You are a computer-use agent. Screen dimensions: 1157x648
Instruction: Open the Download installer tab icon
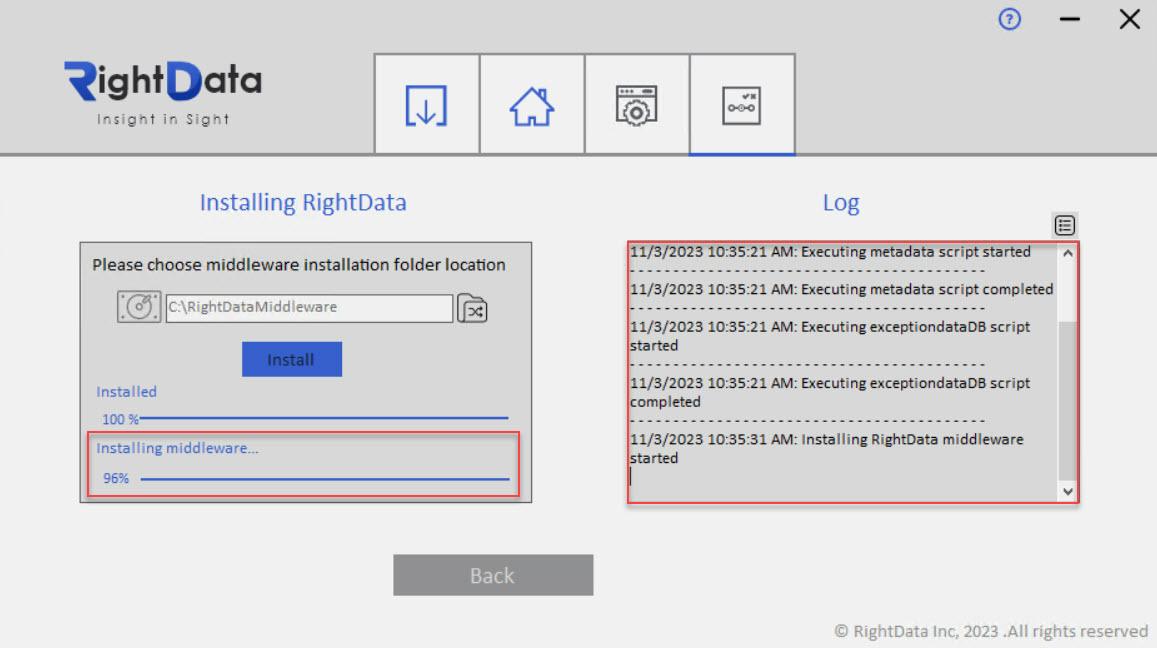click(425, 104)
